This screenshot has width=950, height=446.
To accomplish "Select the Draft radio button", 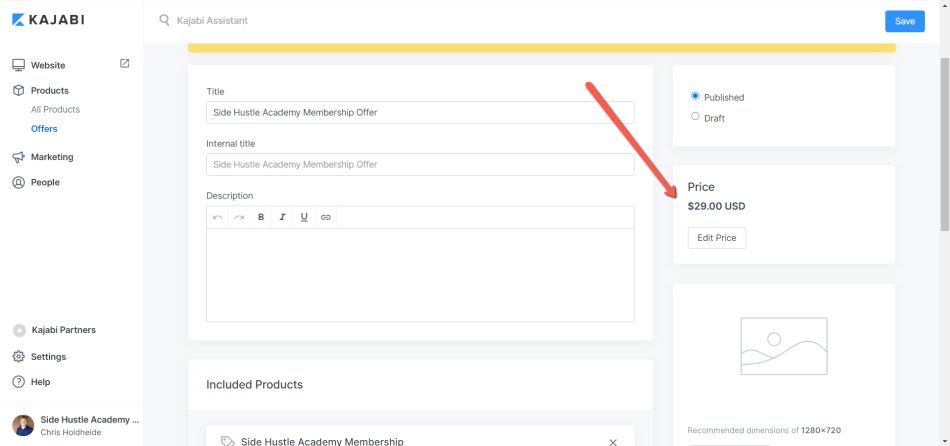I will click(695, 116).
